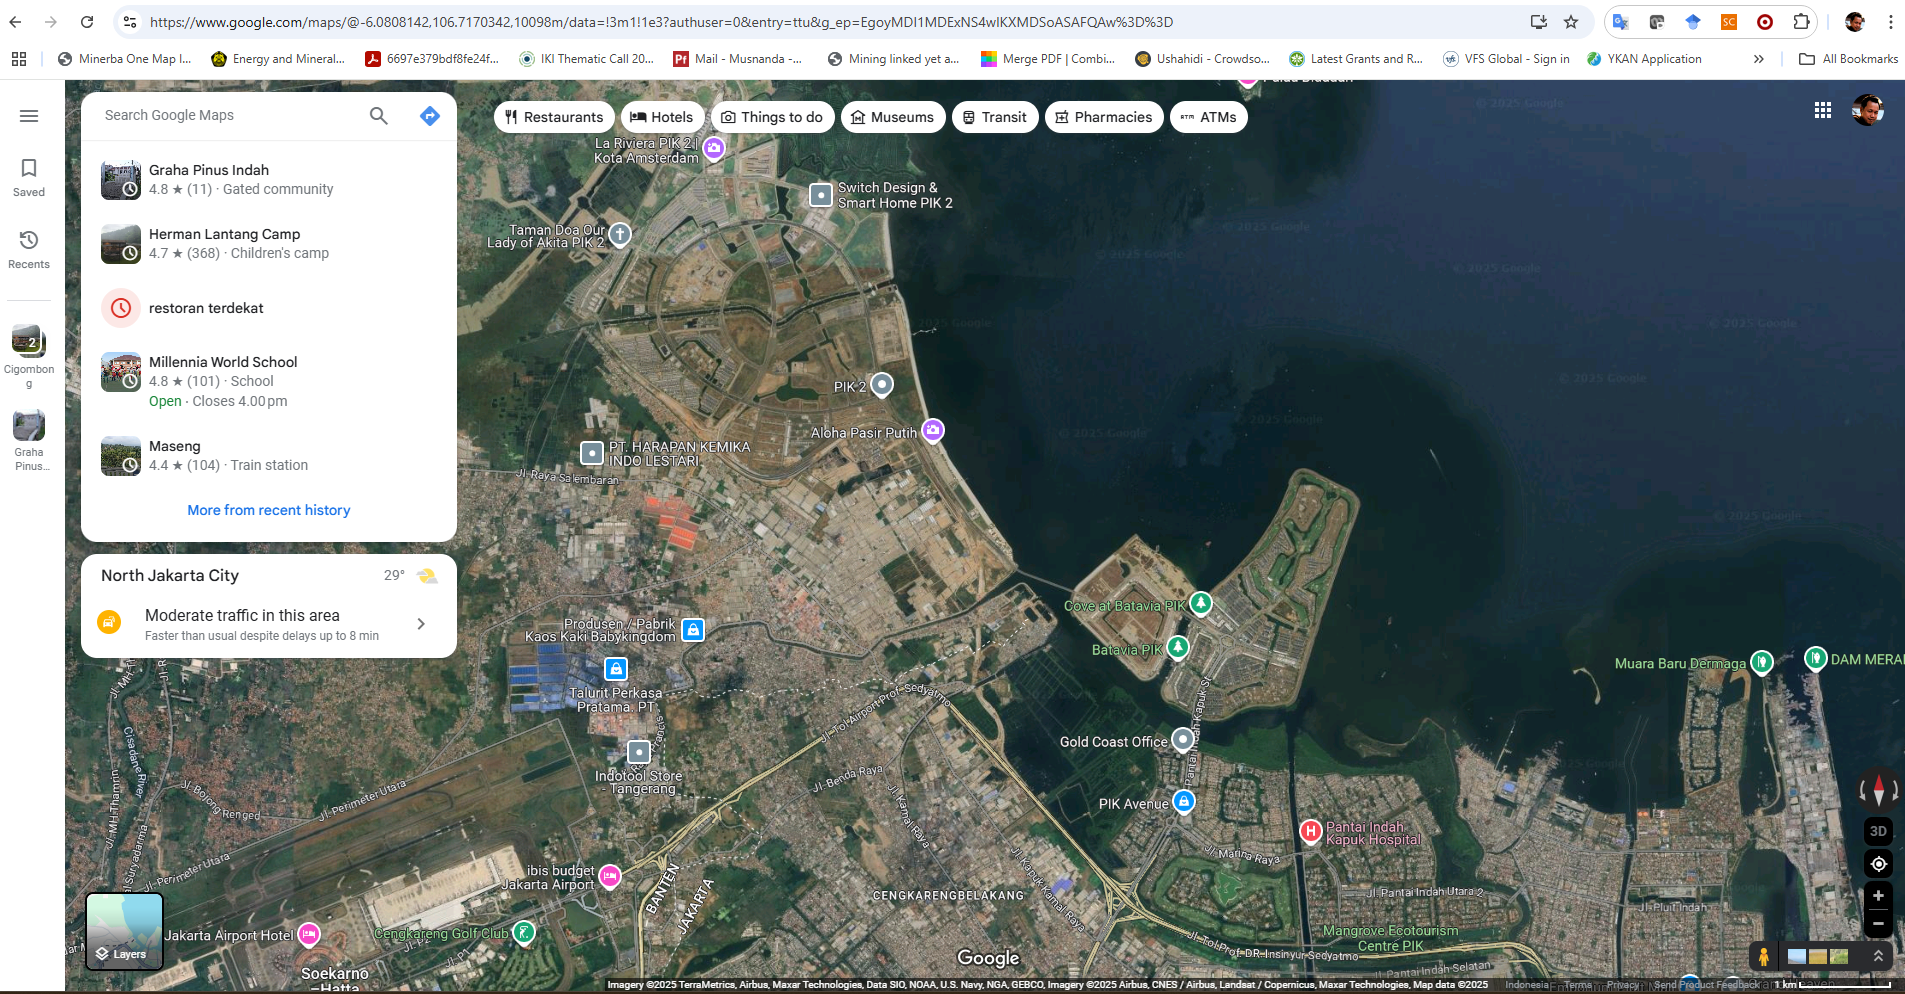
Task: Reset the compass north indicator
Action: point(1878,790)
